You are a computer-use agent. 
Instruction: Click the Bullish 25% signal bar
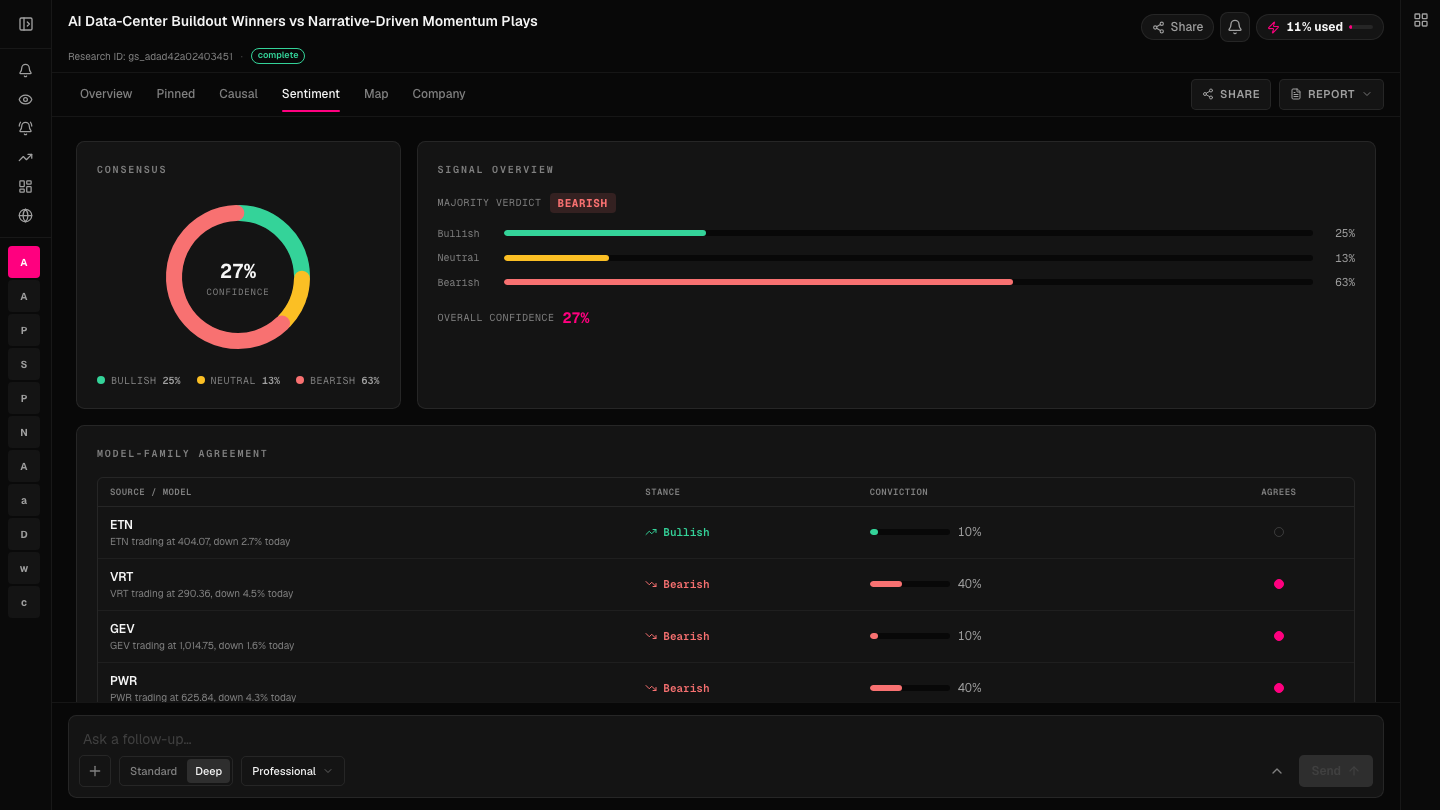(908, 233)
